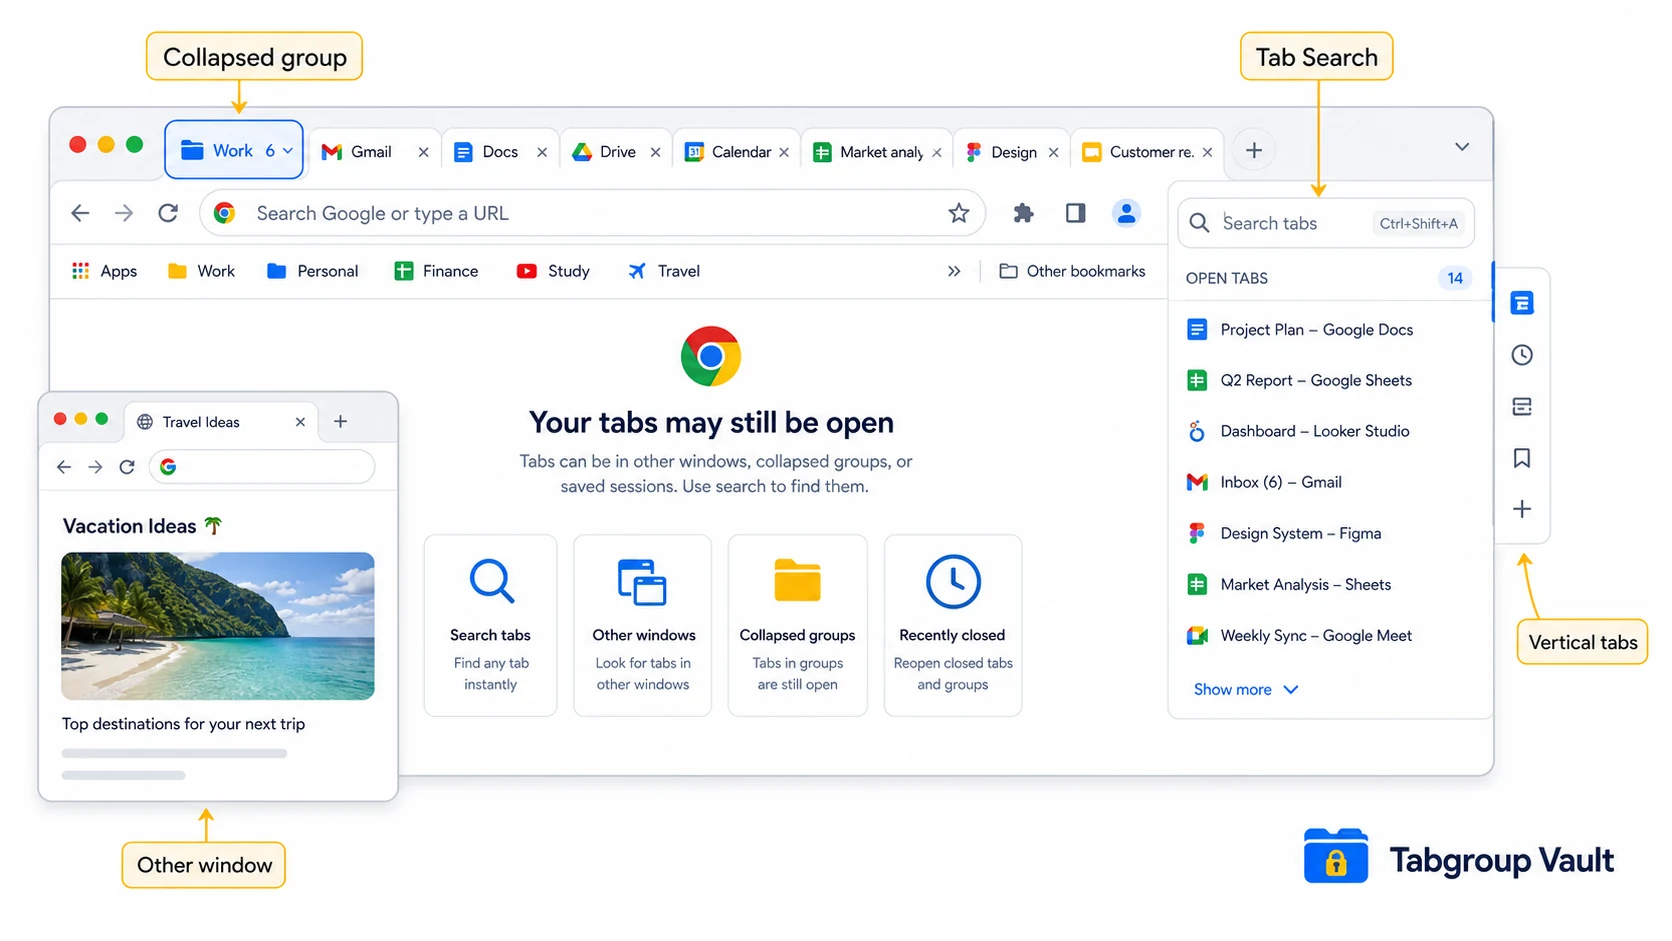The height and width of the screenshot is (941, 1672).
Task: Expand the list with Show more
Action: pyautogui.click(x=1246, y=690)
